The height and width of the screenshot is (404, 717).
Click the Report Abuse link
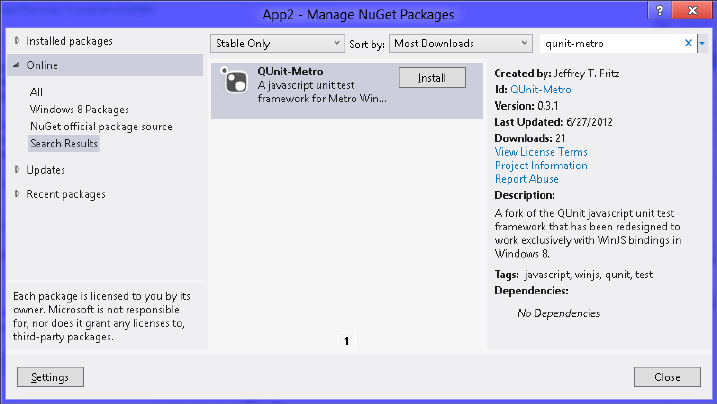pyautogui.click(x=526, y=179)
